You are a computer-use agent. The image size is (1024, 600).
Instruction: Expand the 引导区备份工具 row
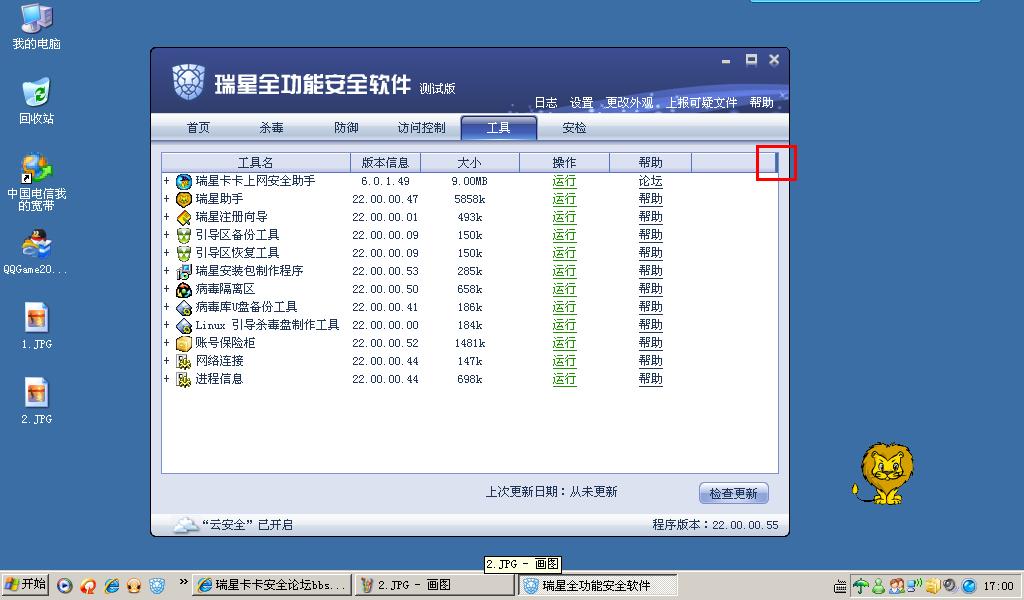click(167, 234)
